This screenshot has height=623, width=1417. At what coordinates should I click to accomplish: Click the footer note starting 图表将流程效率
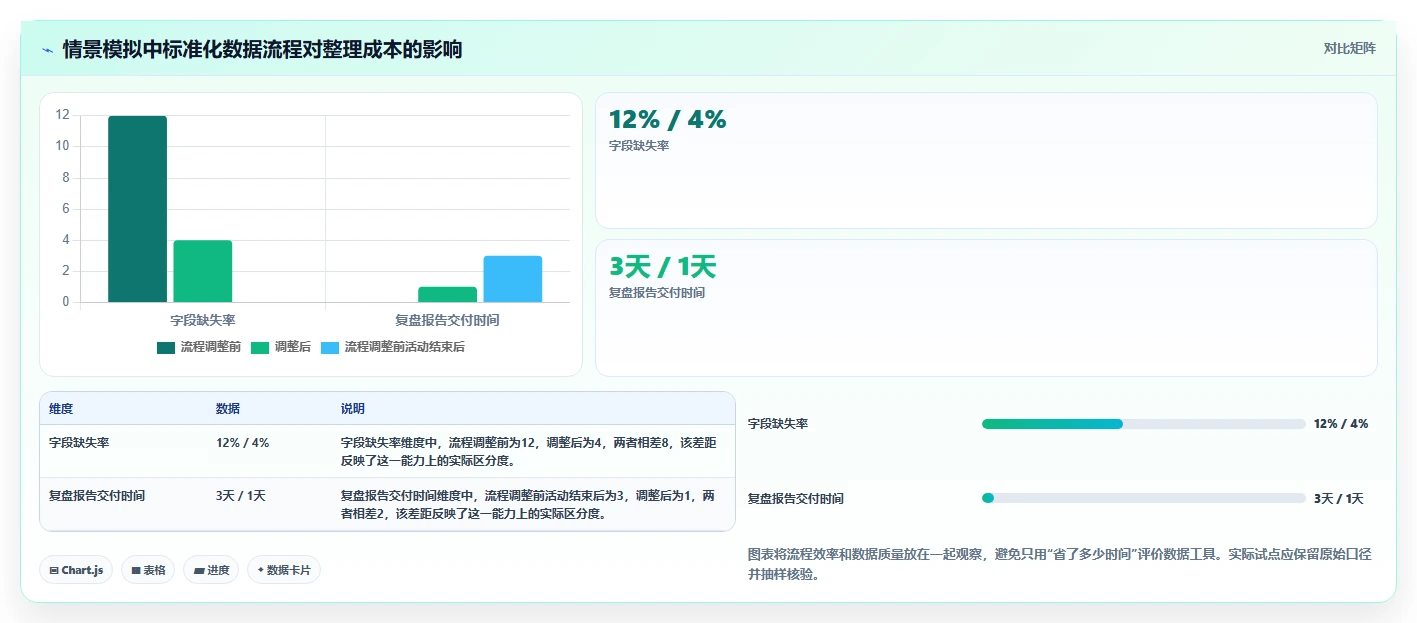[x=1059, y=564]
